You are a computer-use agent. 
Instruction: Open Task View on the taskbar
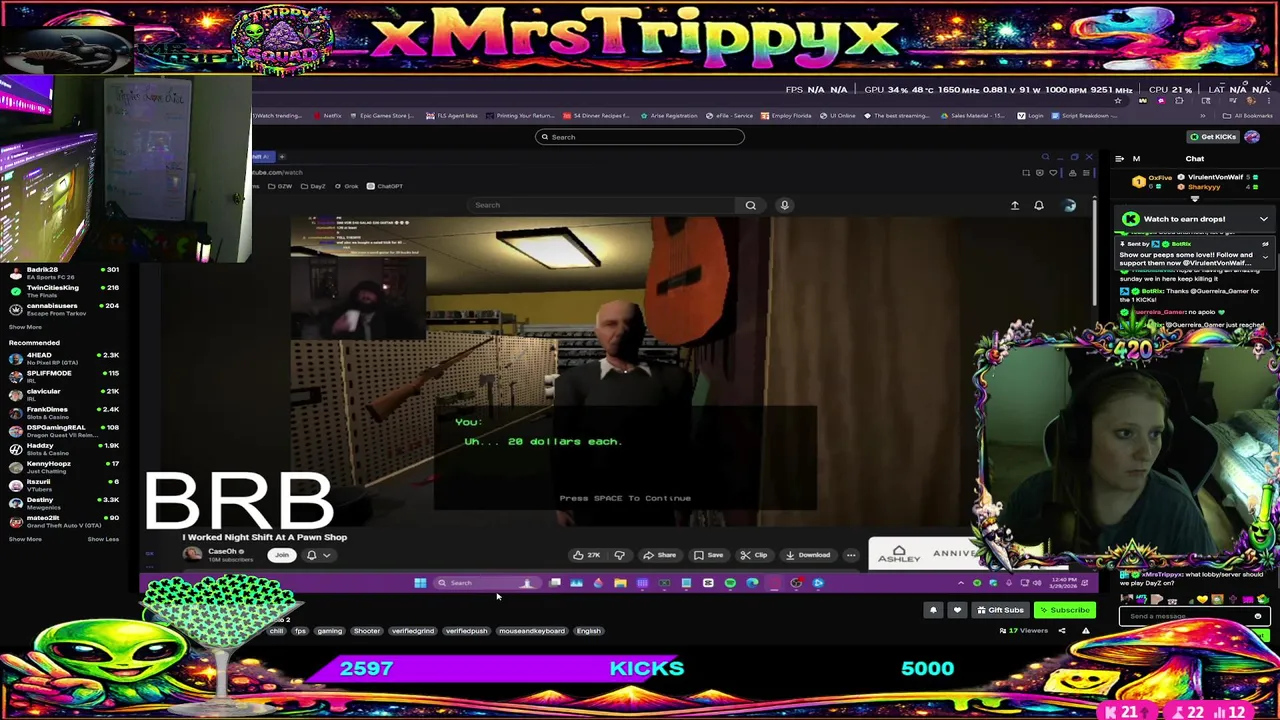(555, 583)
